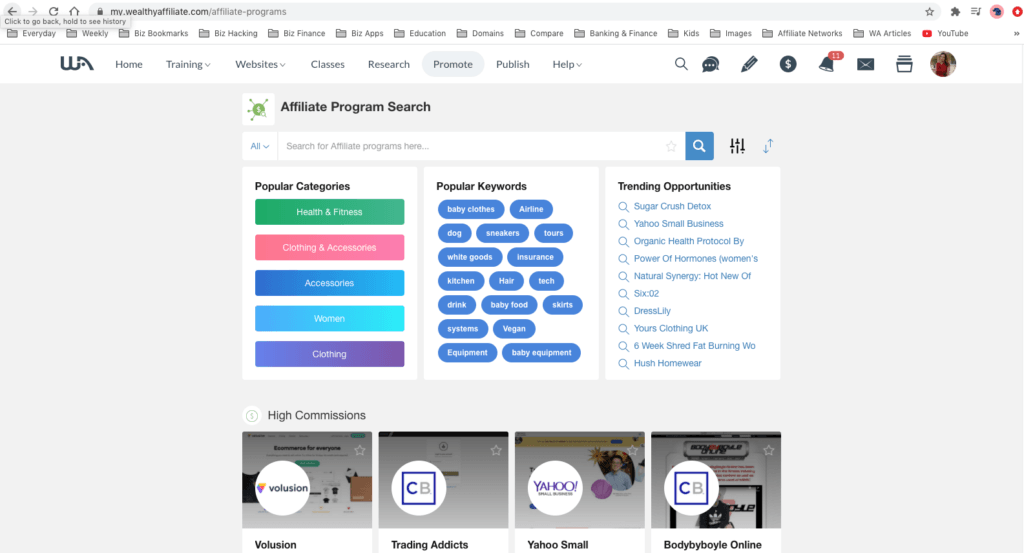Click the Wealthy Affiliate logo
The height and width of the screenshot is (553, 1024).
pos(77,64)
